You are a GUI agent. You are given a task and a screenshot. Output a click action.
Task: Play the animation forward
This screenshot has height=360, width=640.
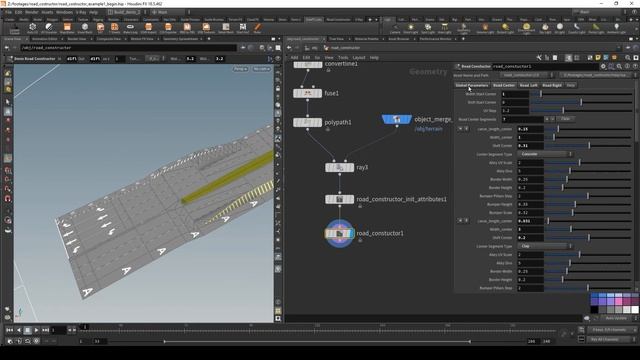[36, 330]
